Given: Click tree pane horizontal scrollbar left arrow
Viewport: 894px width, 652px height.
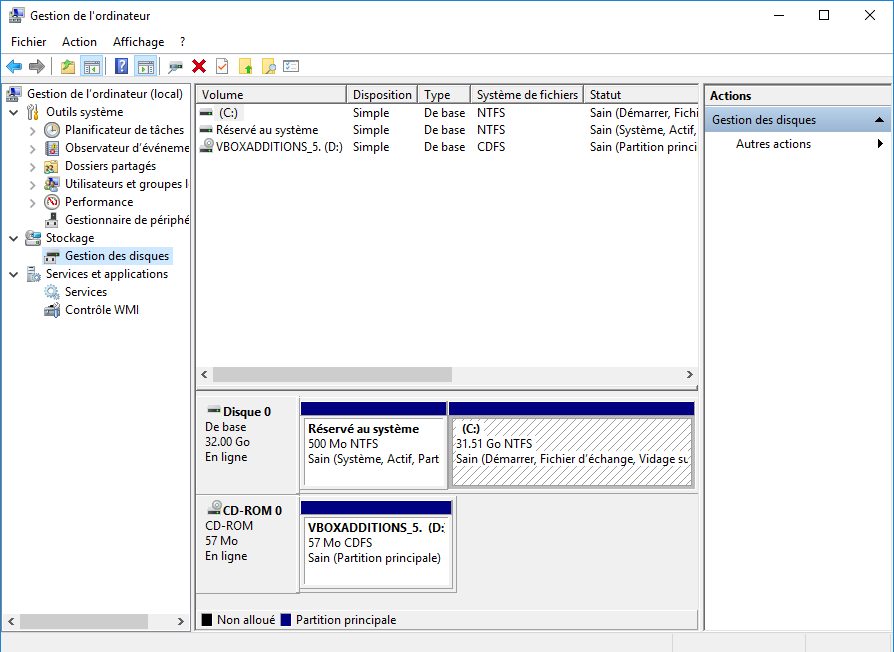Looking at the screenshot, I should 11,621.
